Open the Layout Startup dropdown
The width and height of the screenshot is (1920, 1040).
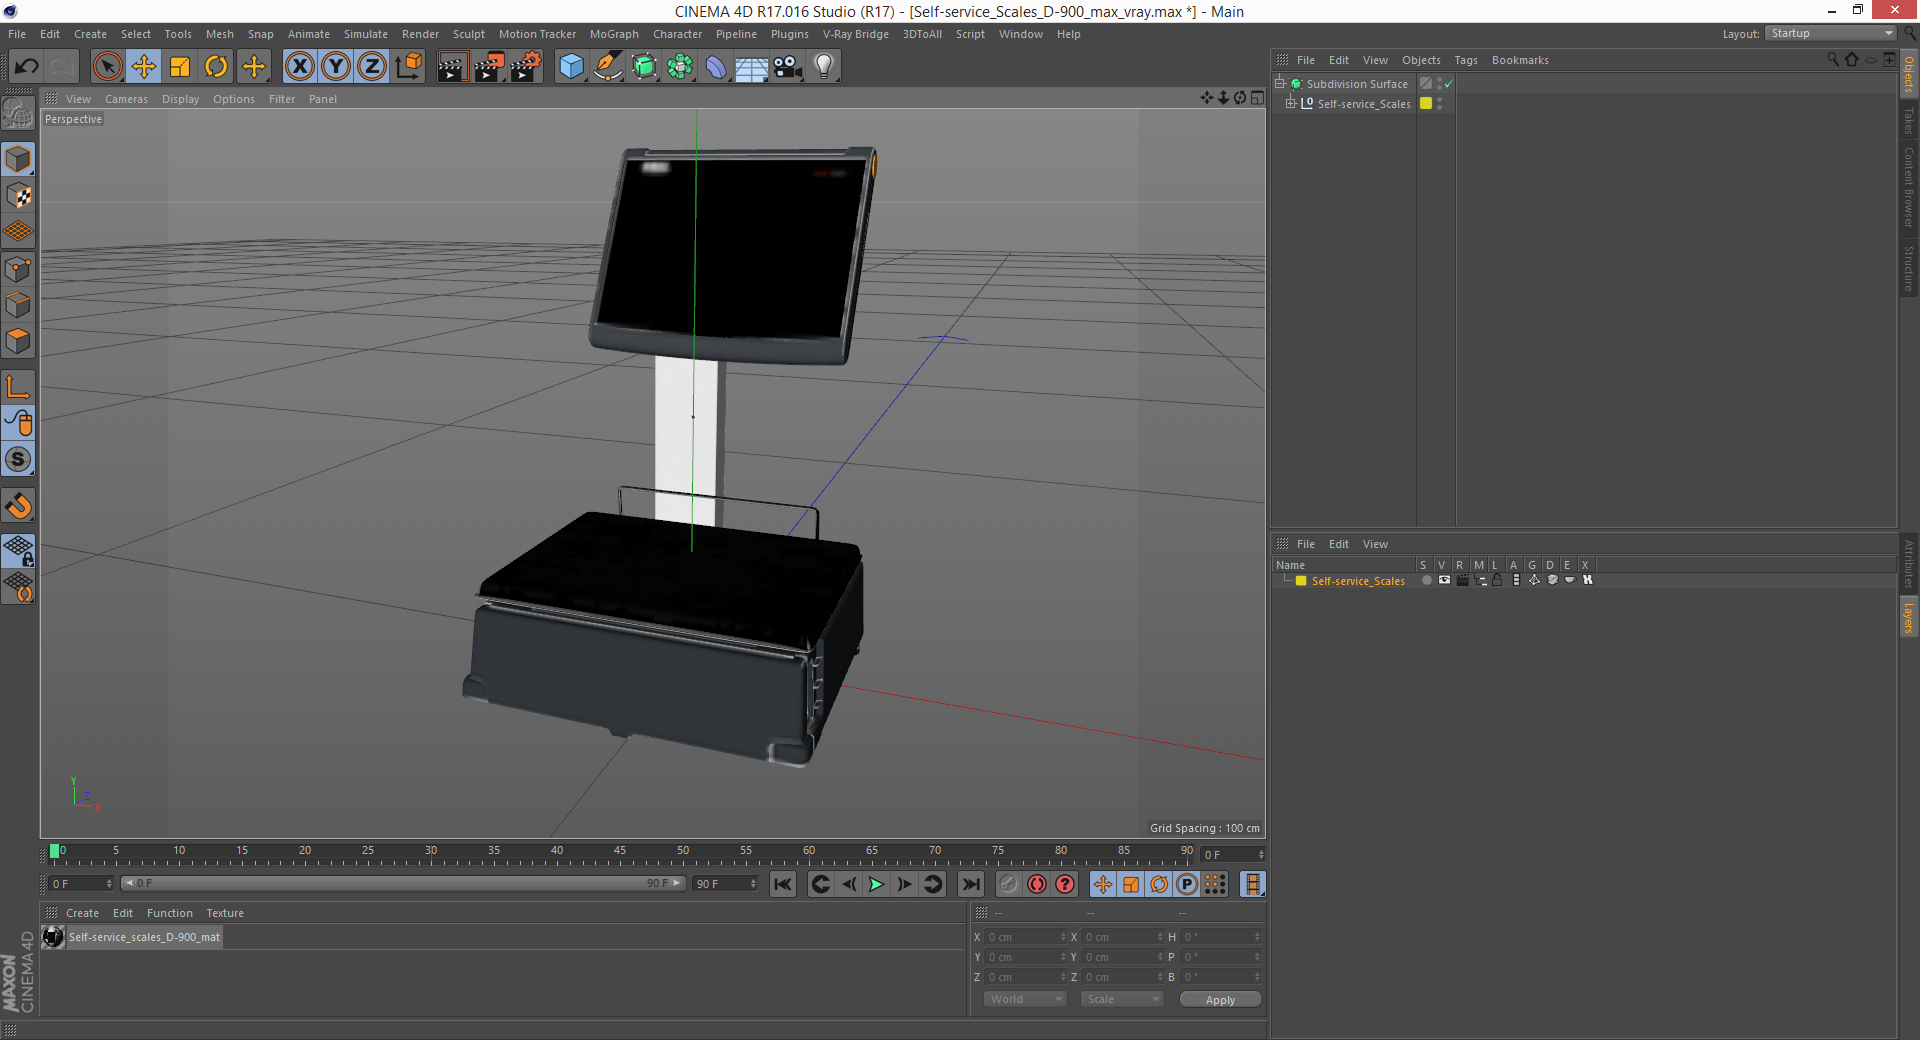pyautogui.click(x=1831, y=33)
